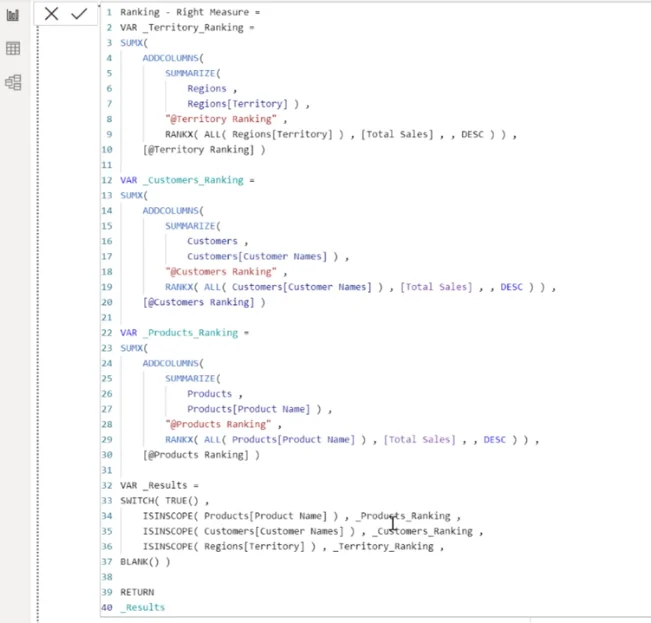Click '_Customers_Ranking' on line 35
Viewport: 651px width, 623px height.
422,532
